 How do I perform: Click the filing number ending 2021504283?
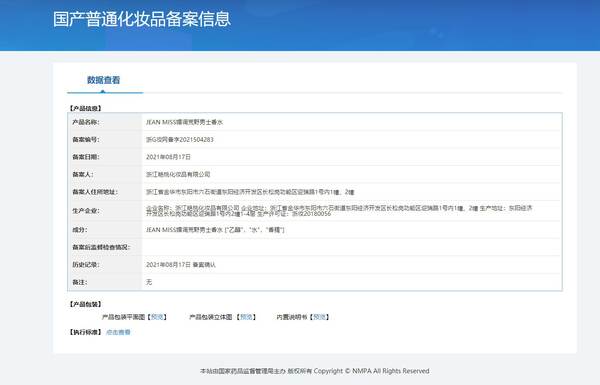coord(179,140)
